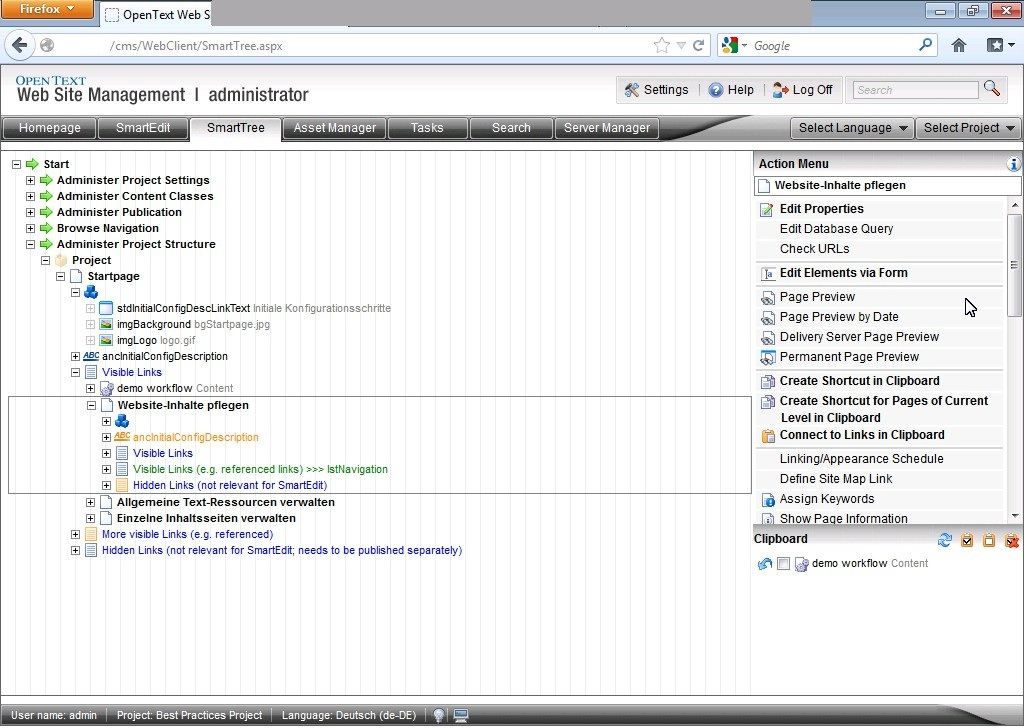Screen dimensions: 1024x728
Task: Click the Edit Properties icon
Action: click(767, 210)
